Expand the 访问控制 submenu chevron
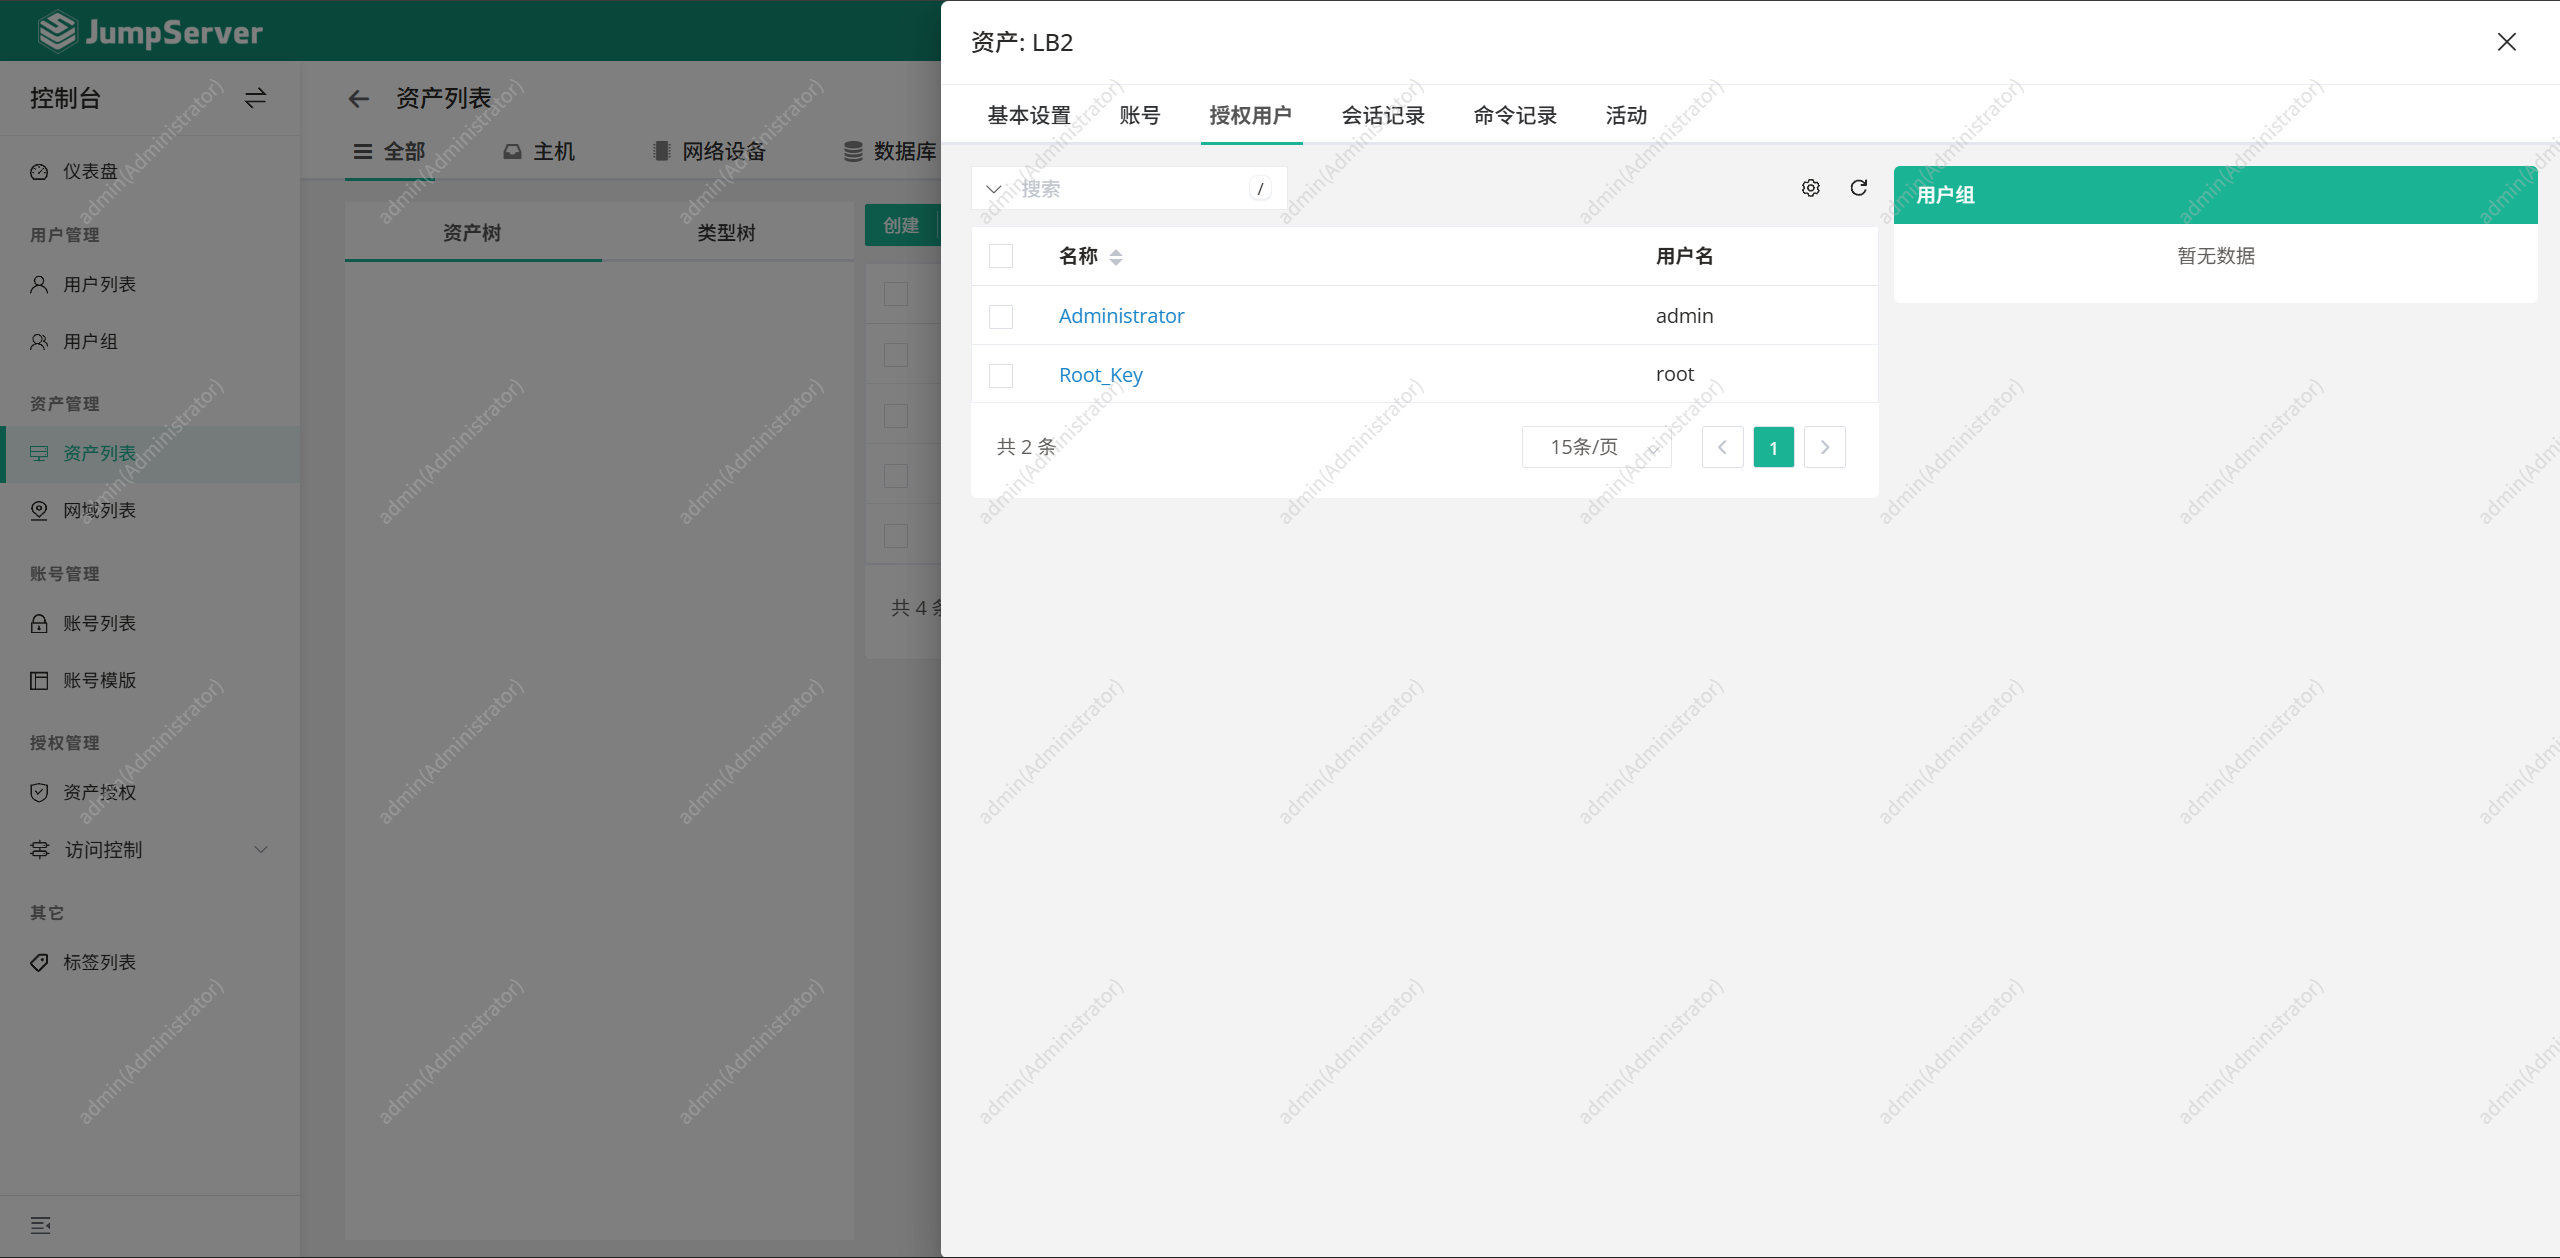The width and height of the screenshot is (2560, 1258). (x=261, y=850)
